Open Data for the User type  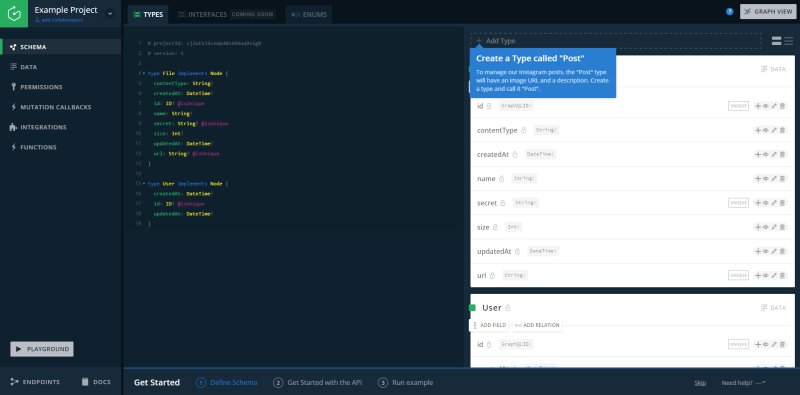pyautogui.click(x=773, y=308)
